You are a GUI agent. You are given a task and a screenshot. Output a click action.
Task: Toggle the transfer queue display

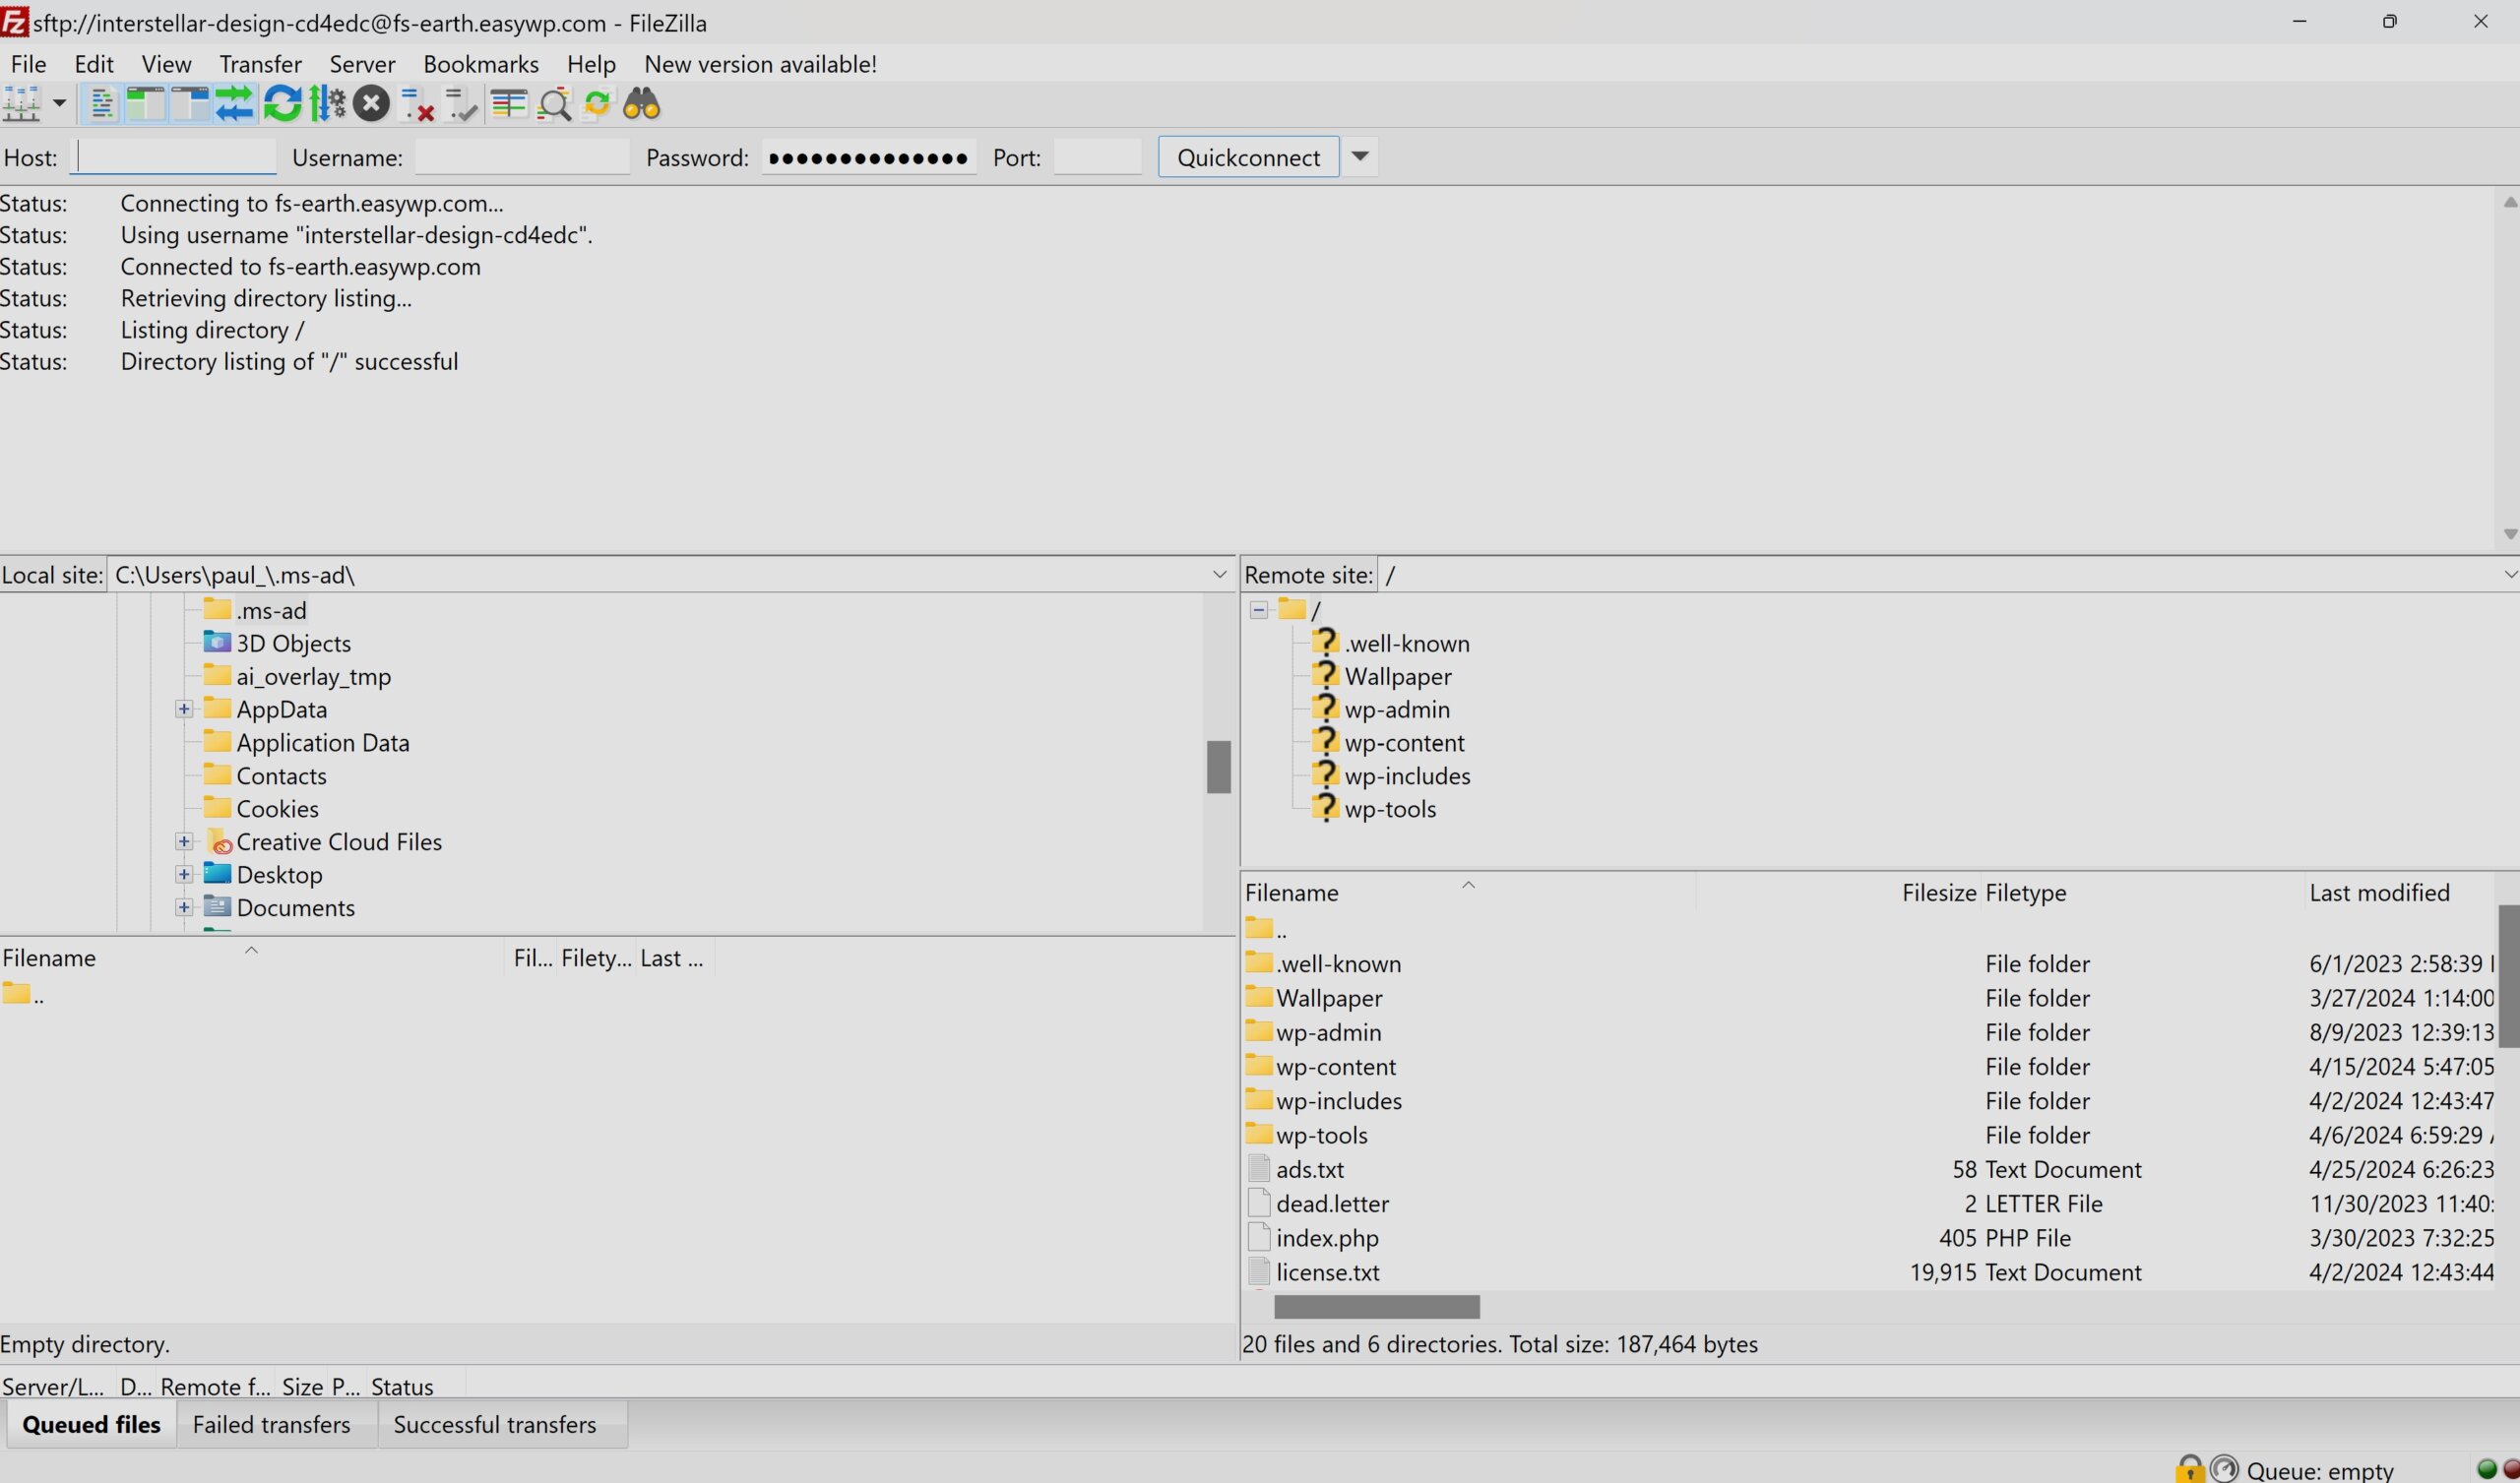234,104
